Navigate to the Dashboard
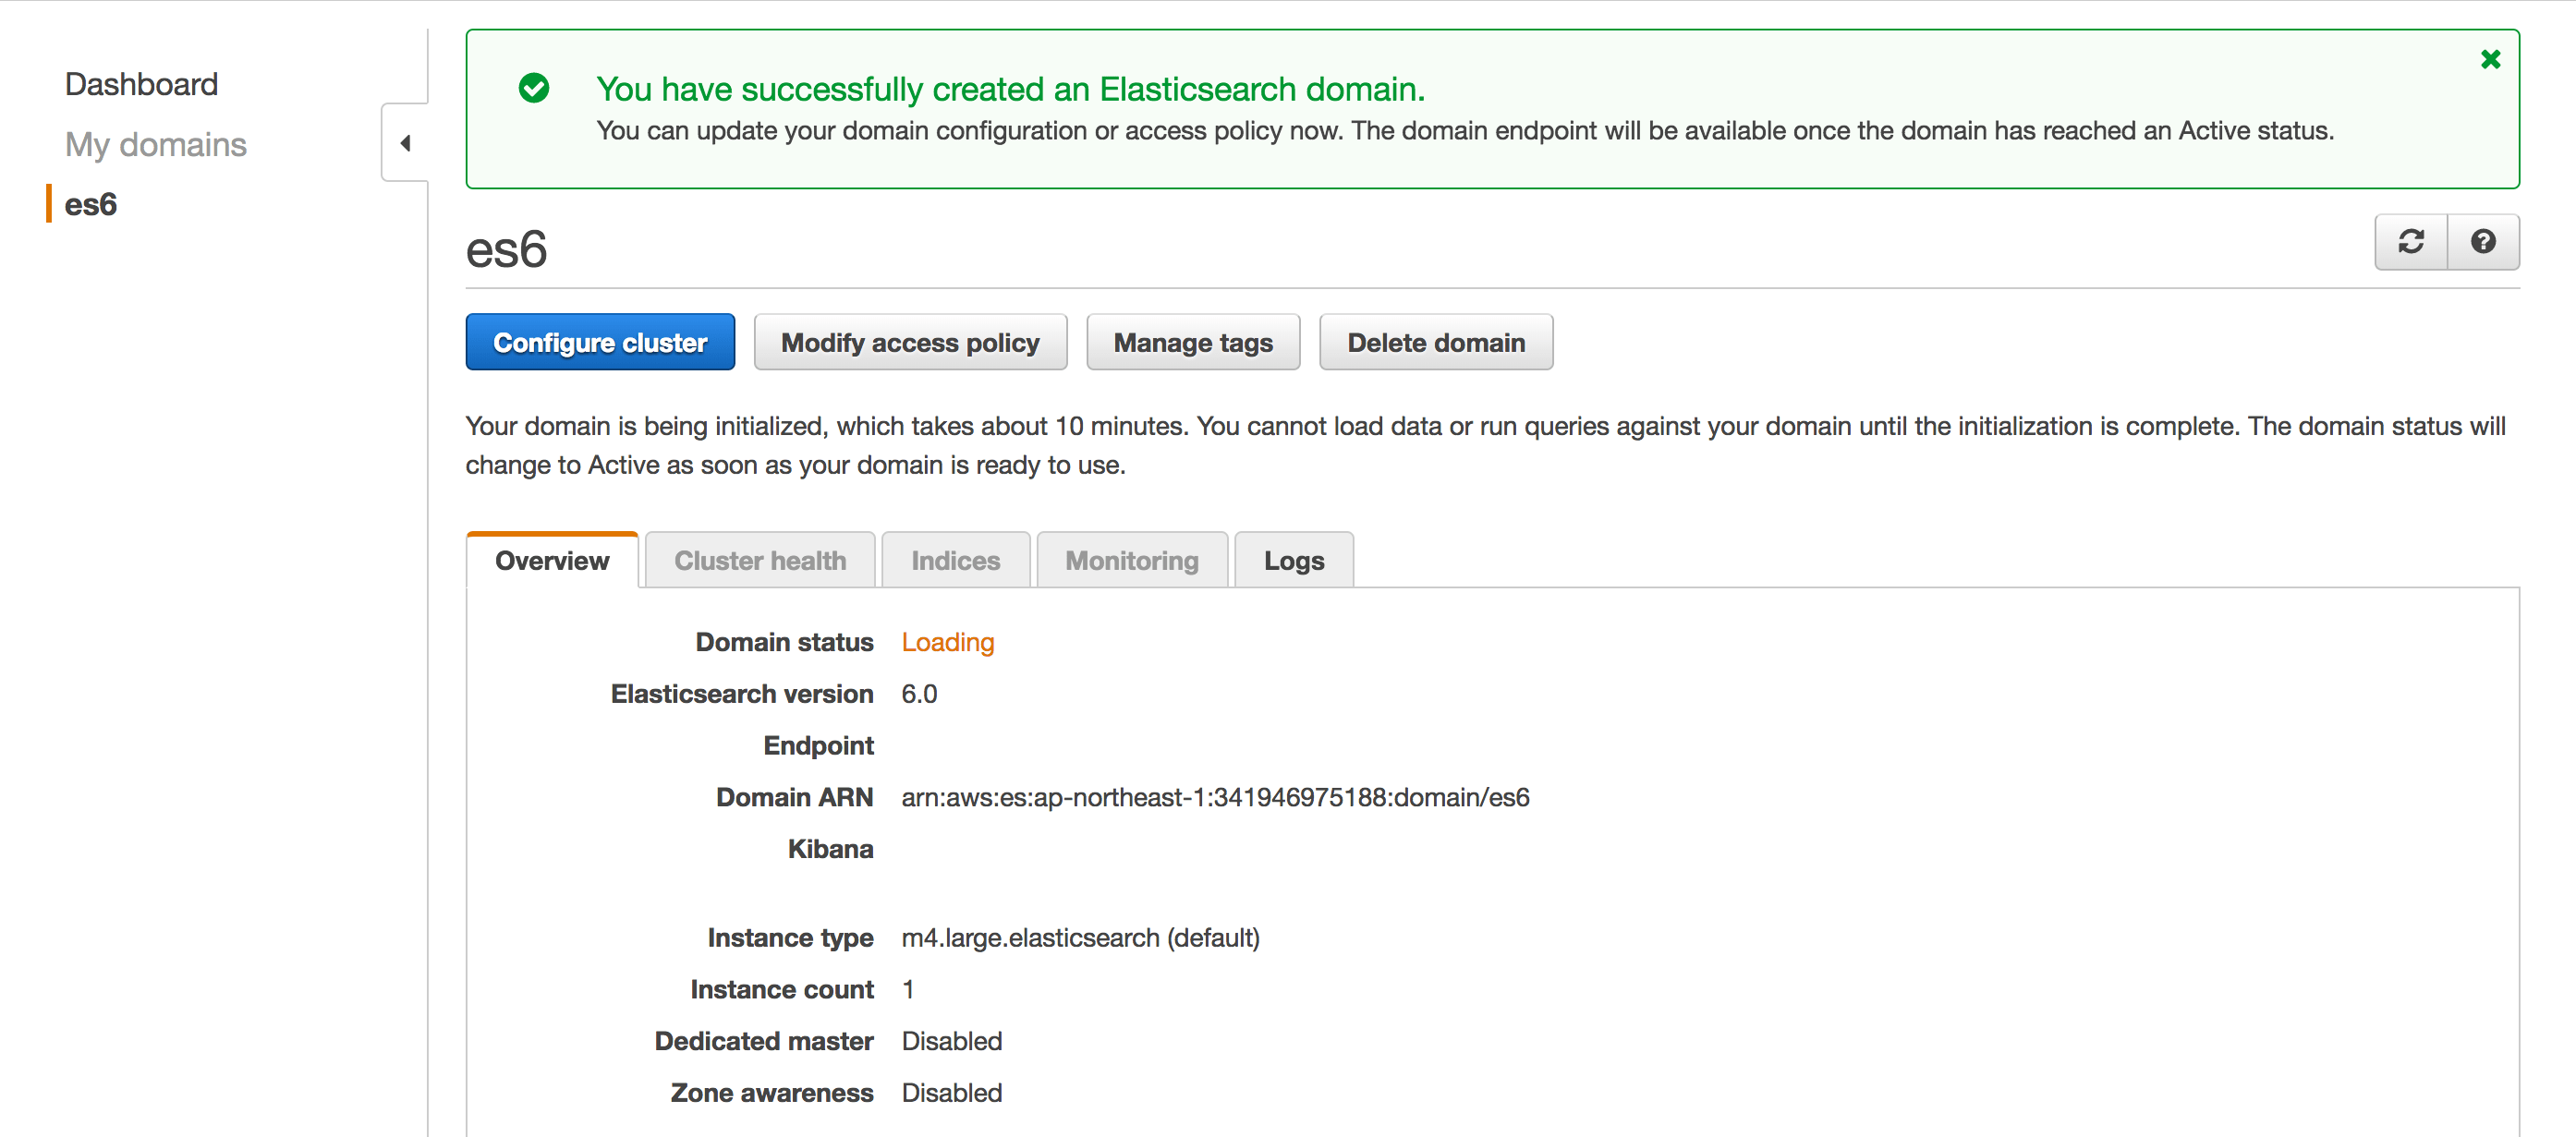This screenshot has height=1137, width=2576. pos(141,83)
